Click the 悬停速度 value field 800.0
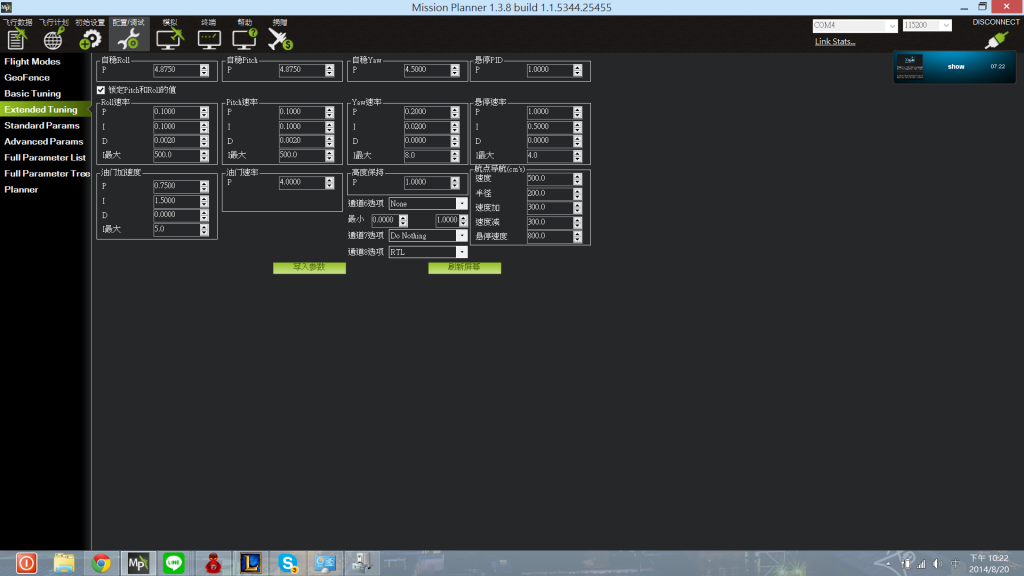 coord(550,236)
